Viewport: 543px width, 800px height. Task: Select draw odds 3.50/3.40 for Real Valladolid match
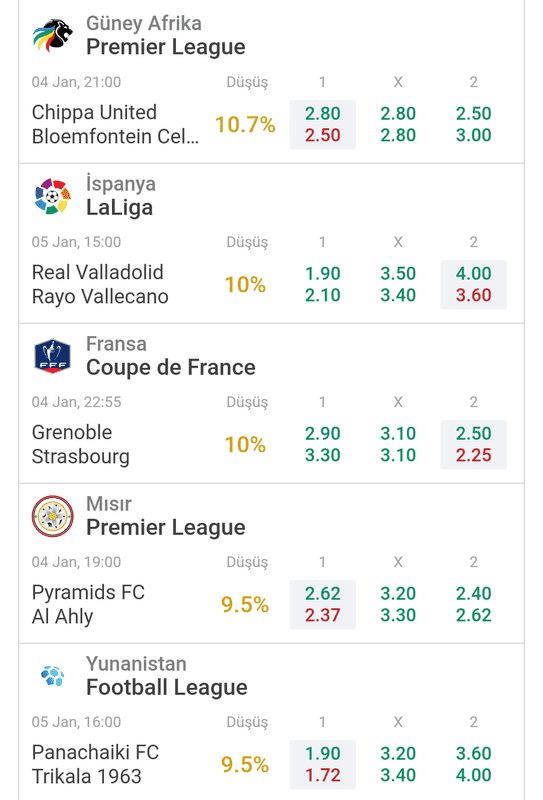pyautogui.click(x=398, y=285)
